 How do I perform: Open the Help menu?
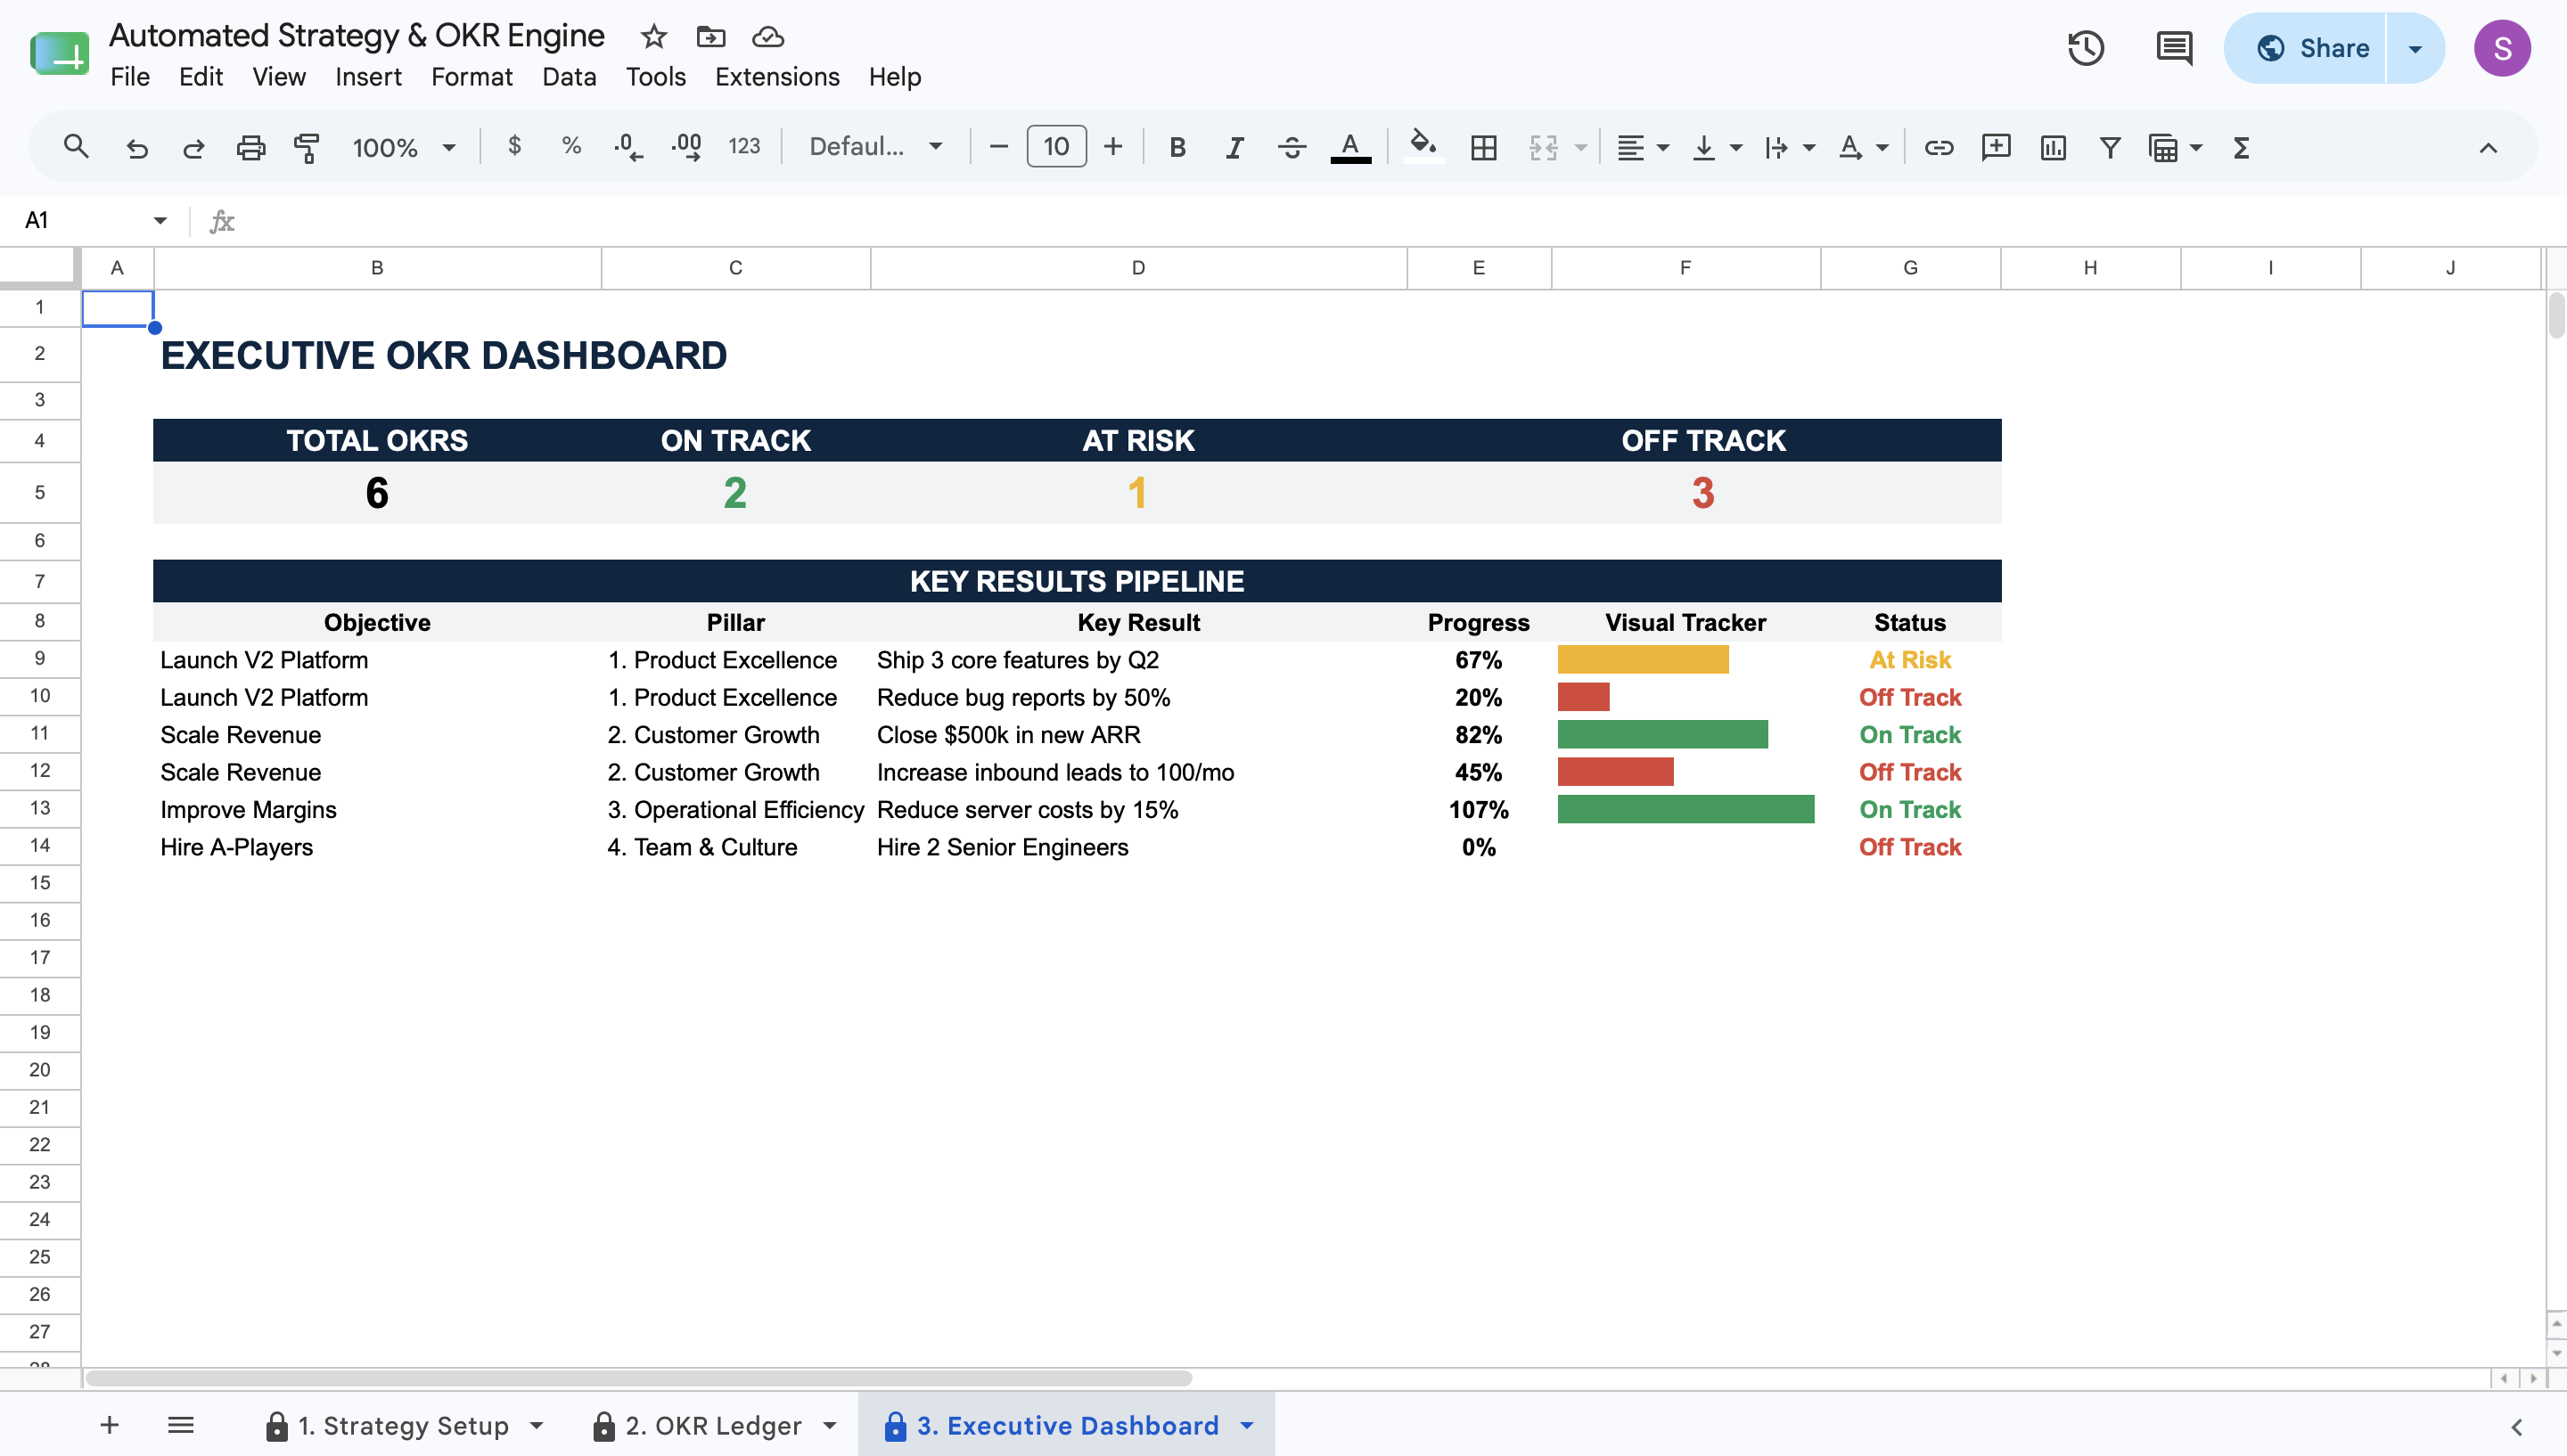[x=894, y=76]
